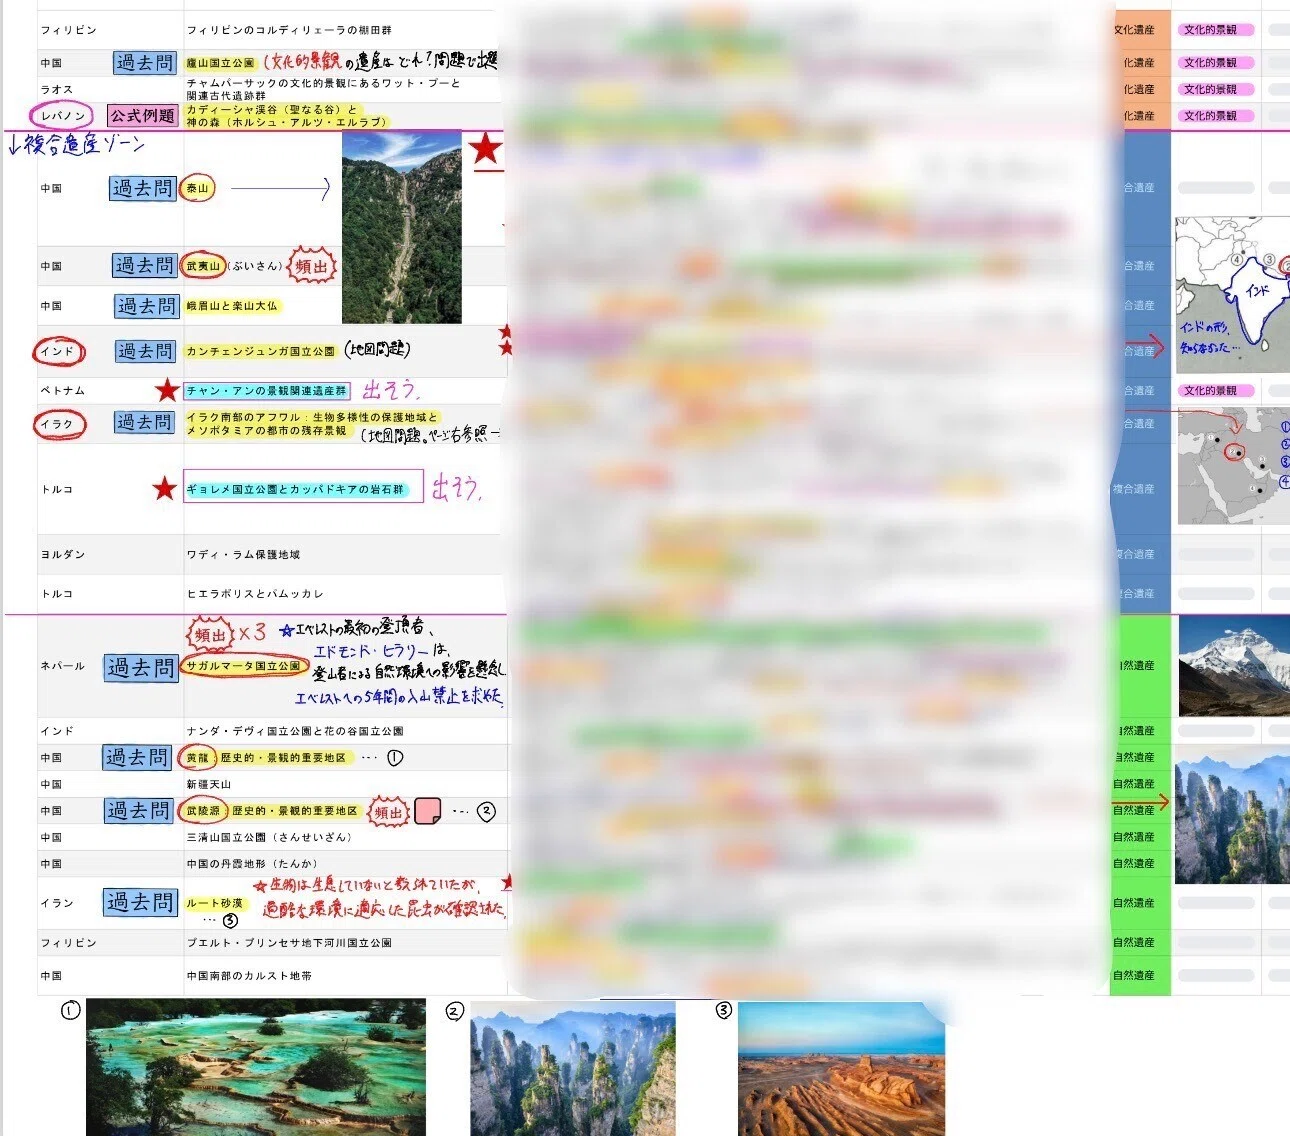The width and height of the screenshot is (1290, 1136).
Task: Select cell ナンダ・デヴィ国立公園と花の谷国立公園
Action: tap(295, 731)
